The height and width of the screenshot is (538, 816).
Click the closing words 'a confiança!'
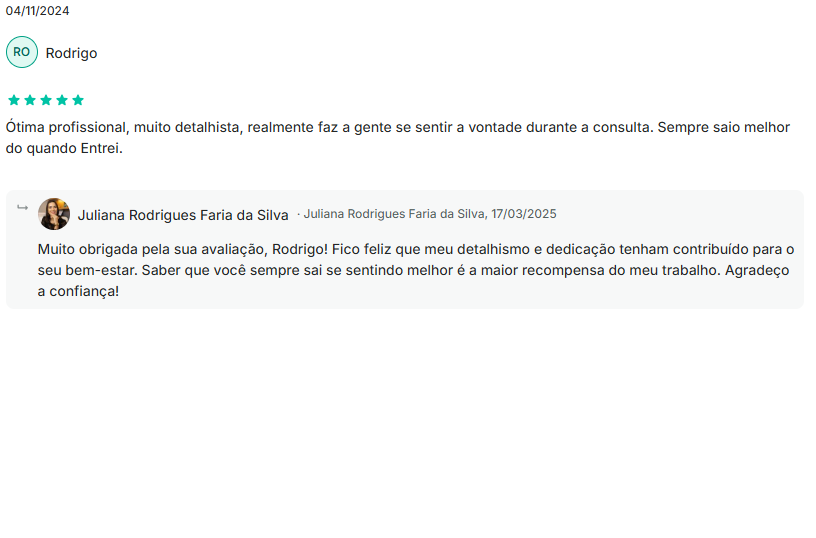(x=78, y=291)
